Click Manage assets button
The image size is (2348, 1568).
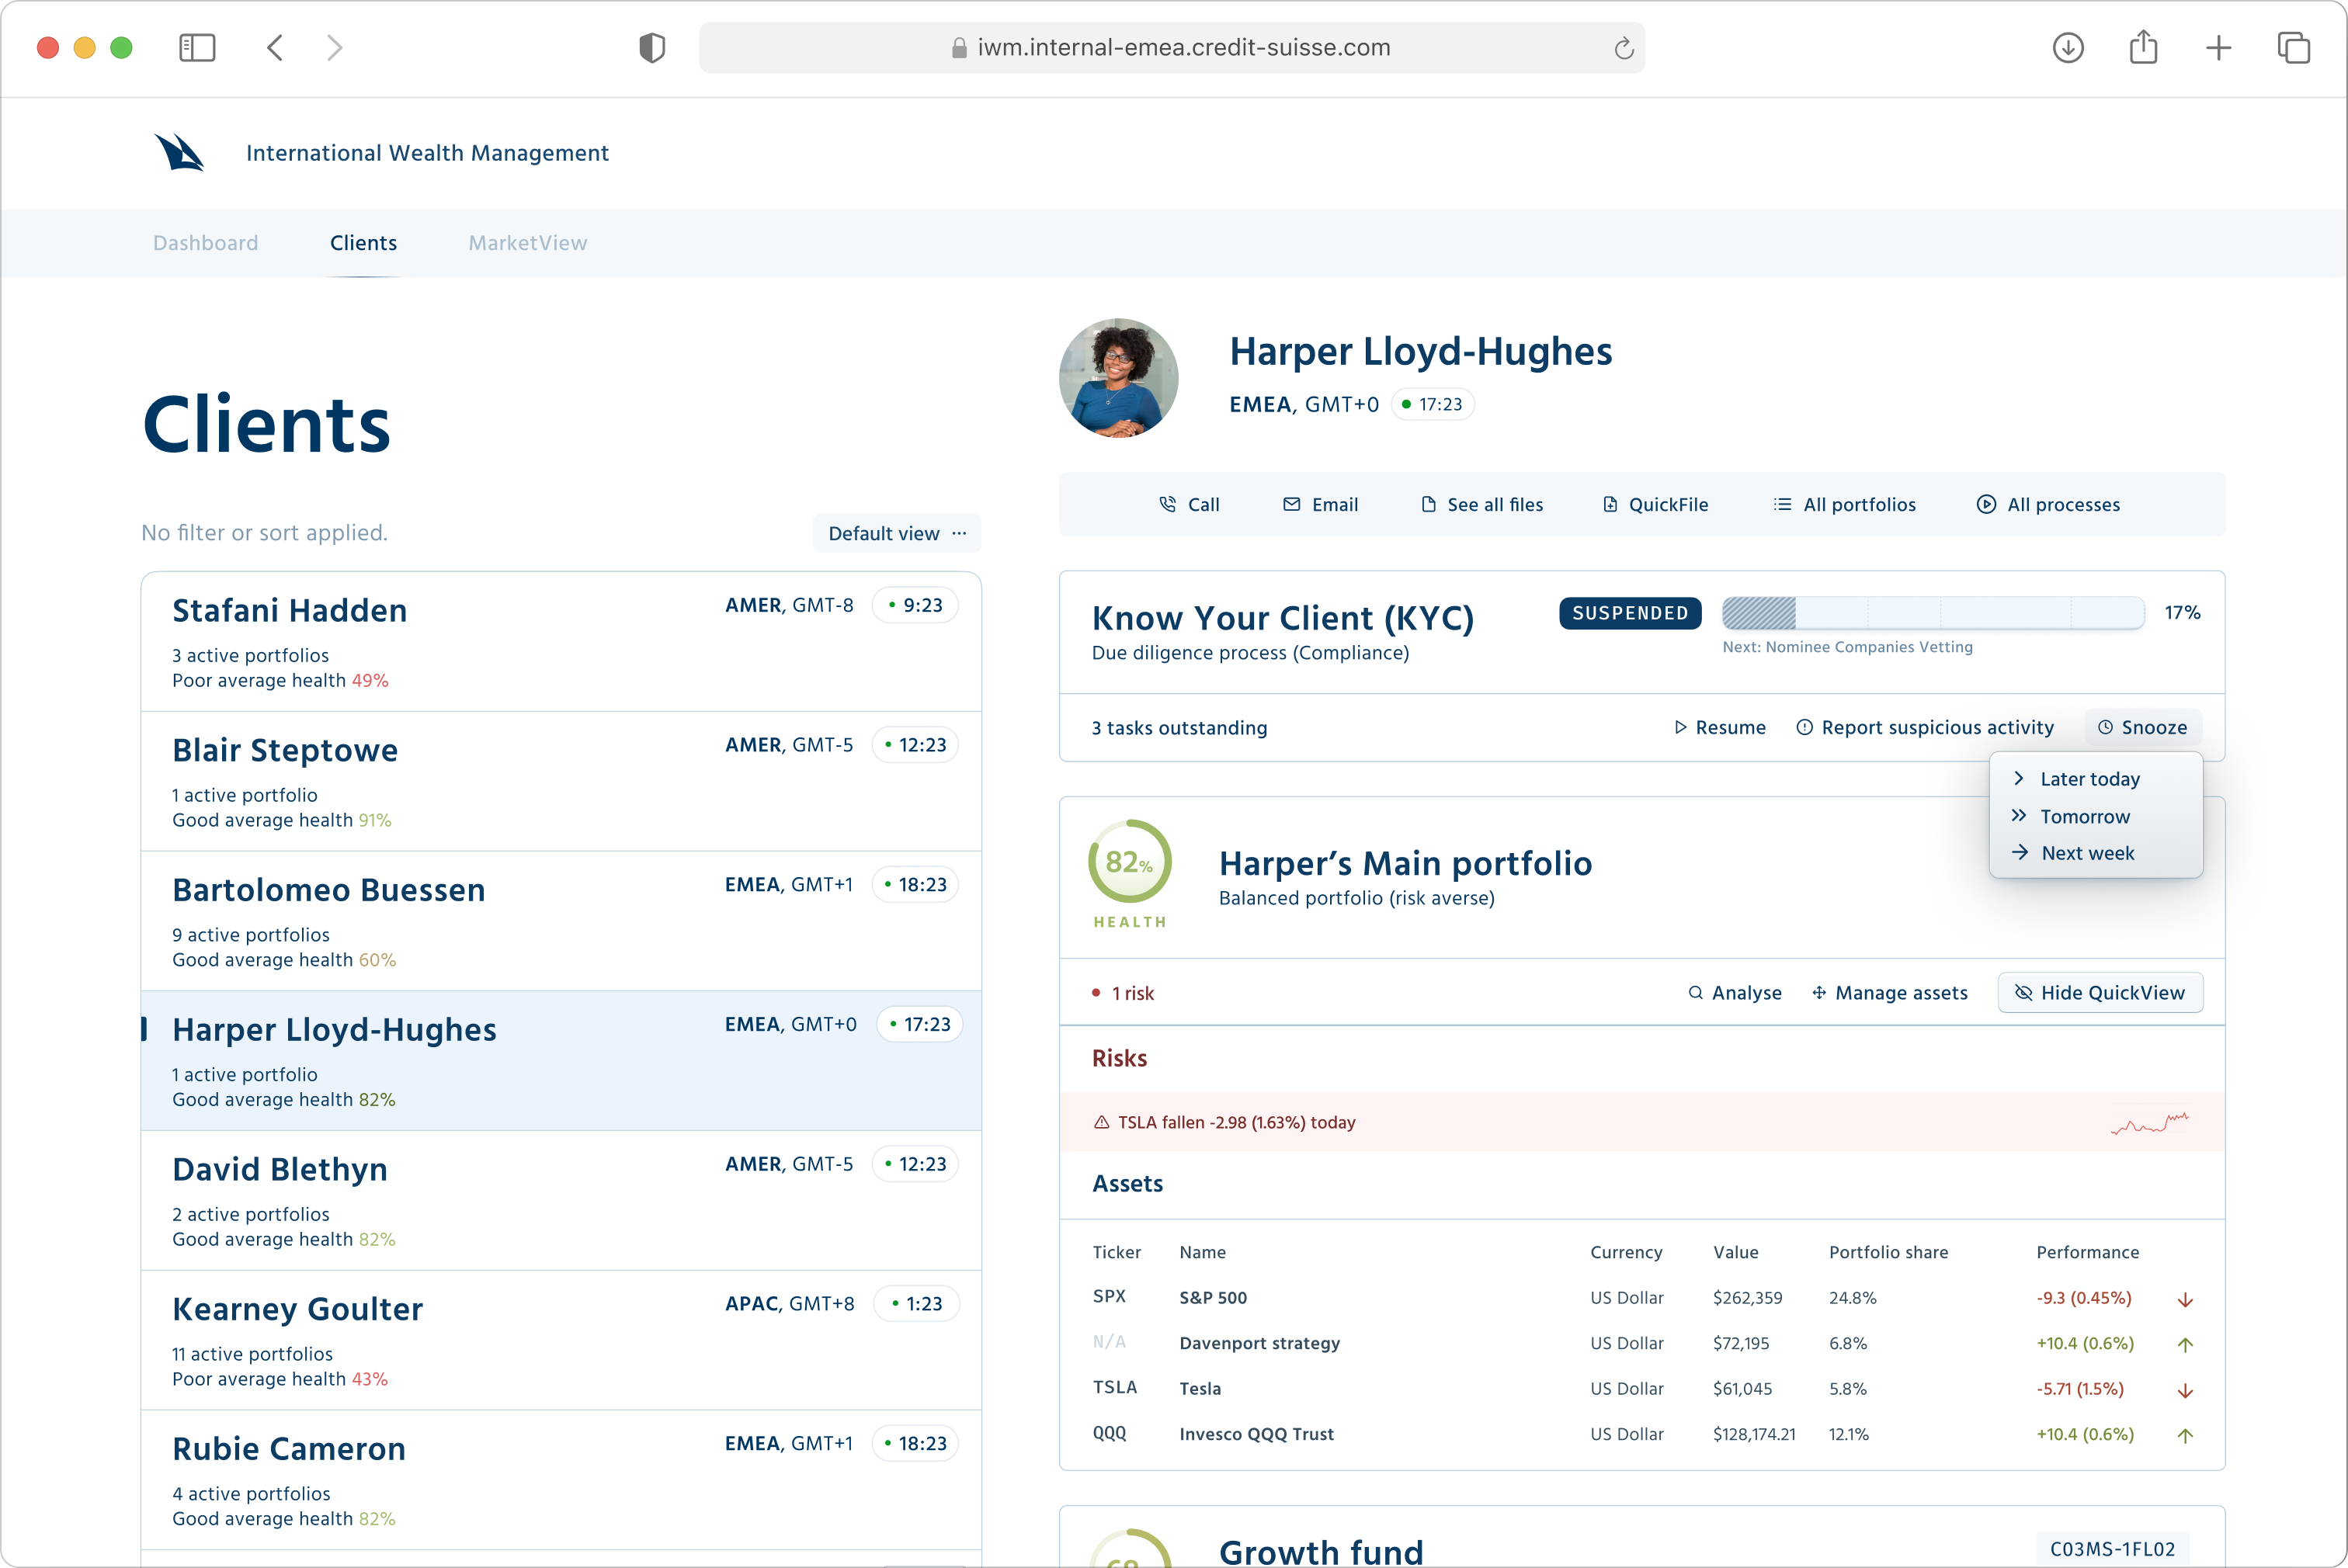click(1889, 993)
